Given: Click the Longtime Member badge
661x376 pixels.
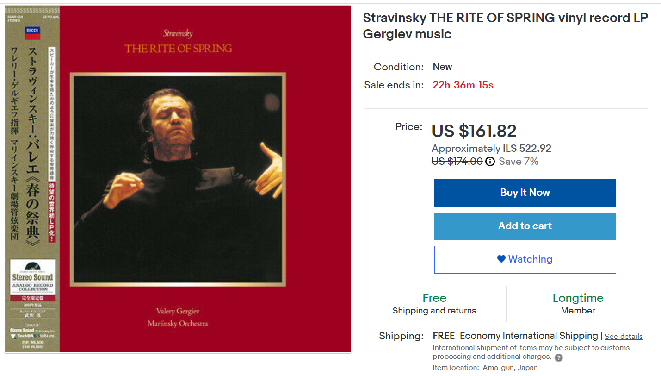Looking at the screenshot, I should (578, 304).
